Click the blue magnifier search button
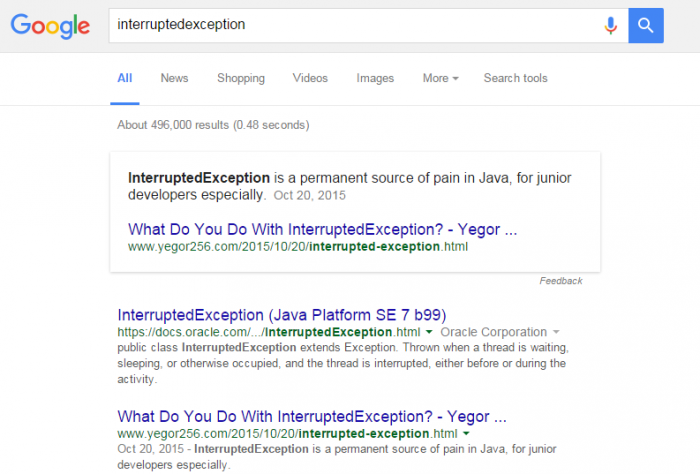 (646, 25)
